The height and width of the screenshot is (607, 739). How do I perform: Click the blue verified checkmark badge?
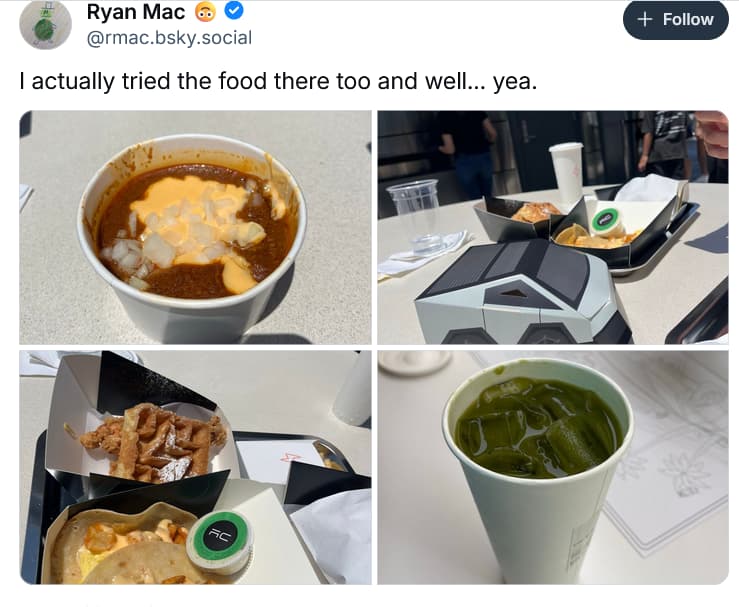pos(234,11)
